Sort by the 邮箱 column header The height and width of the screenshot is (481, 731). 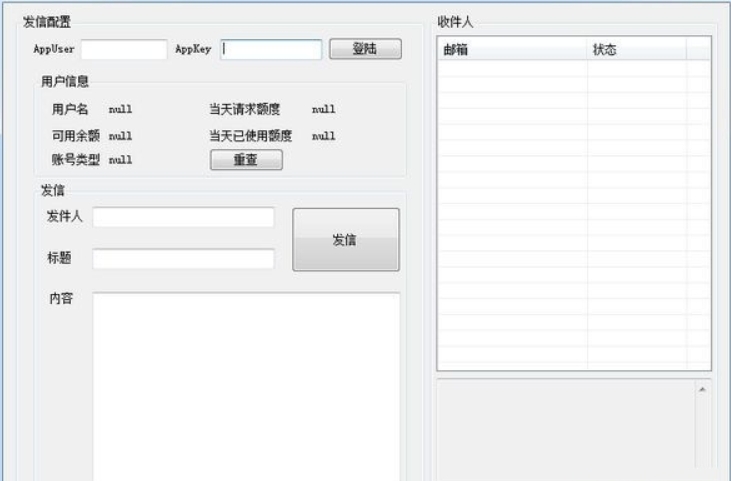512,49
